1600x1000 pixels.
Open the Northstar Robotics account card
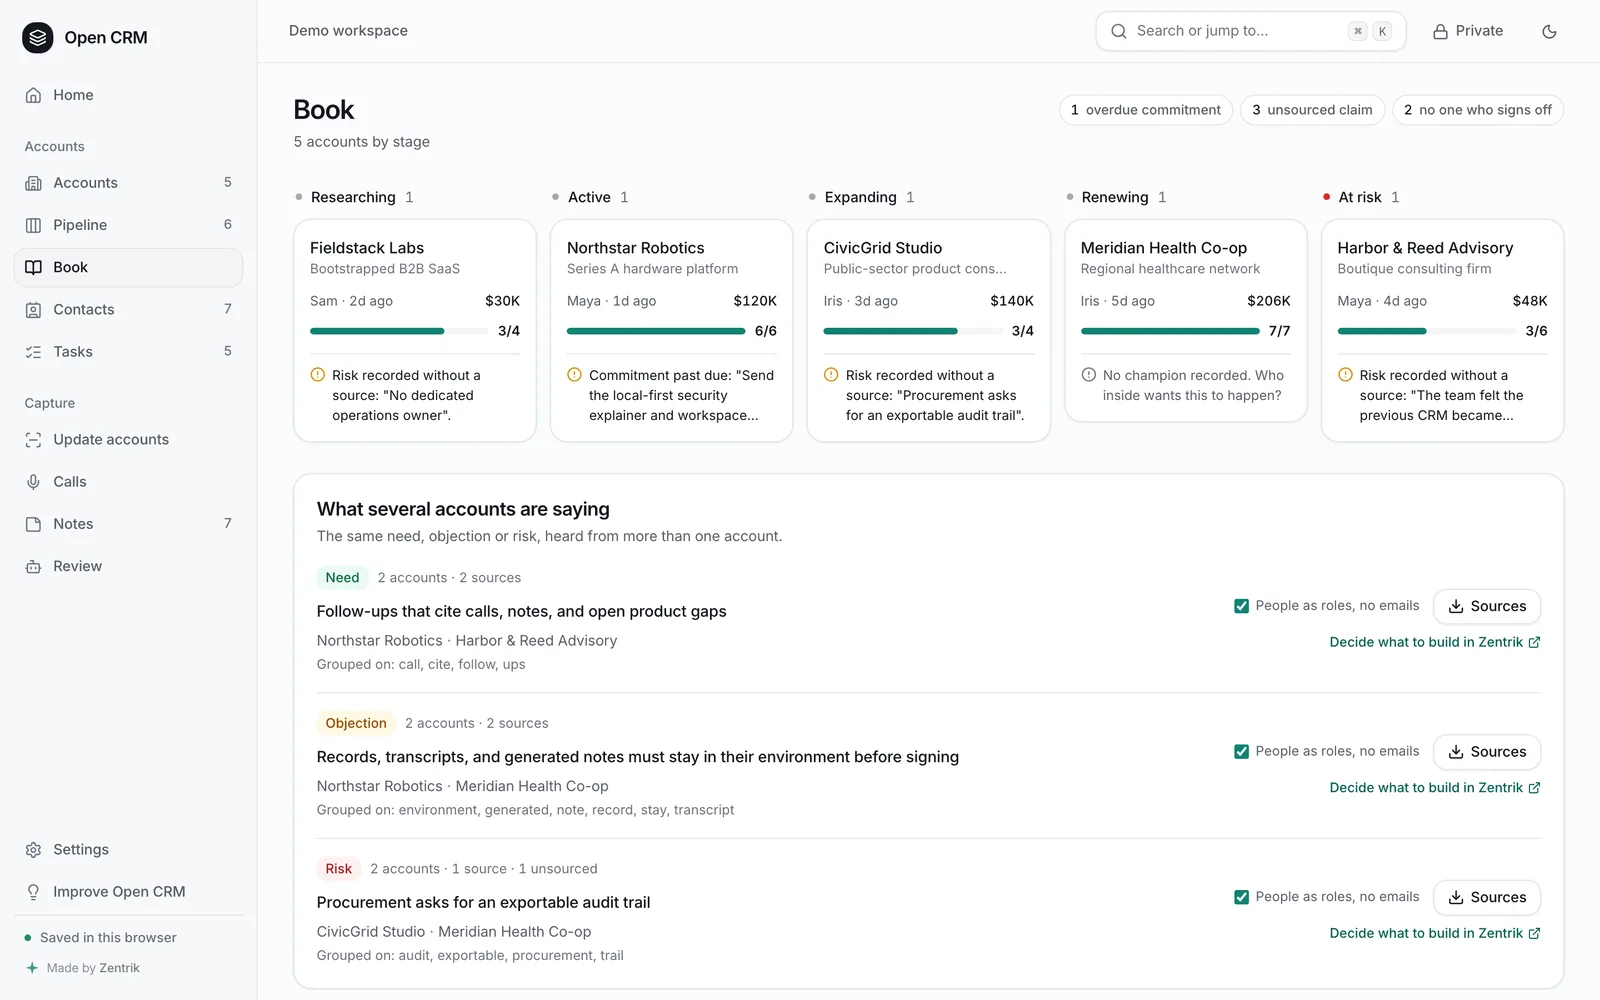(x=671, y=331)
